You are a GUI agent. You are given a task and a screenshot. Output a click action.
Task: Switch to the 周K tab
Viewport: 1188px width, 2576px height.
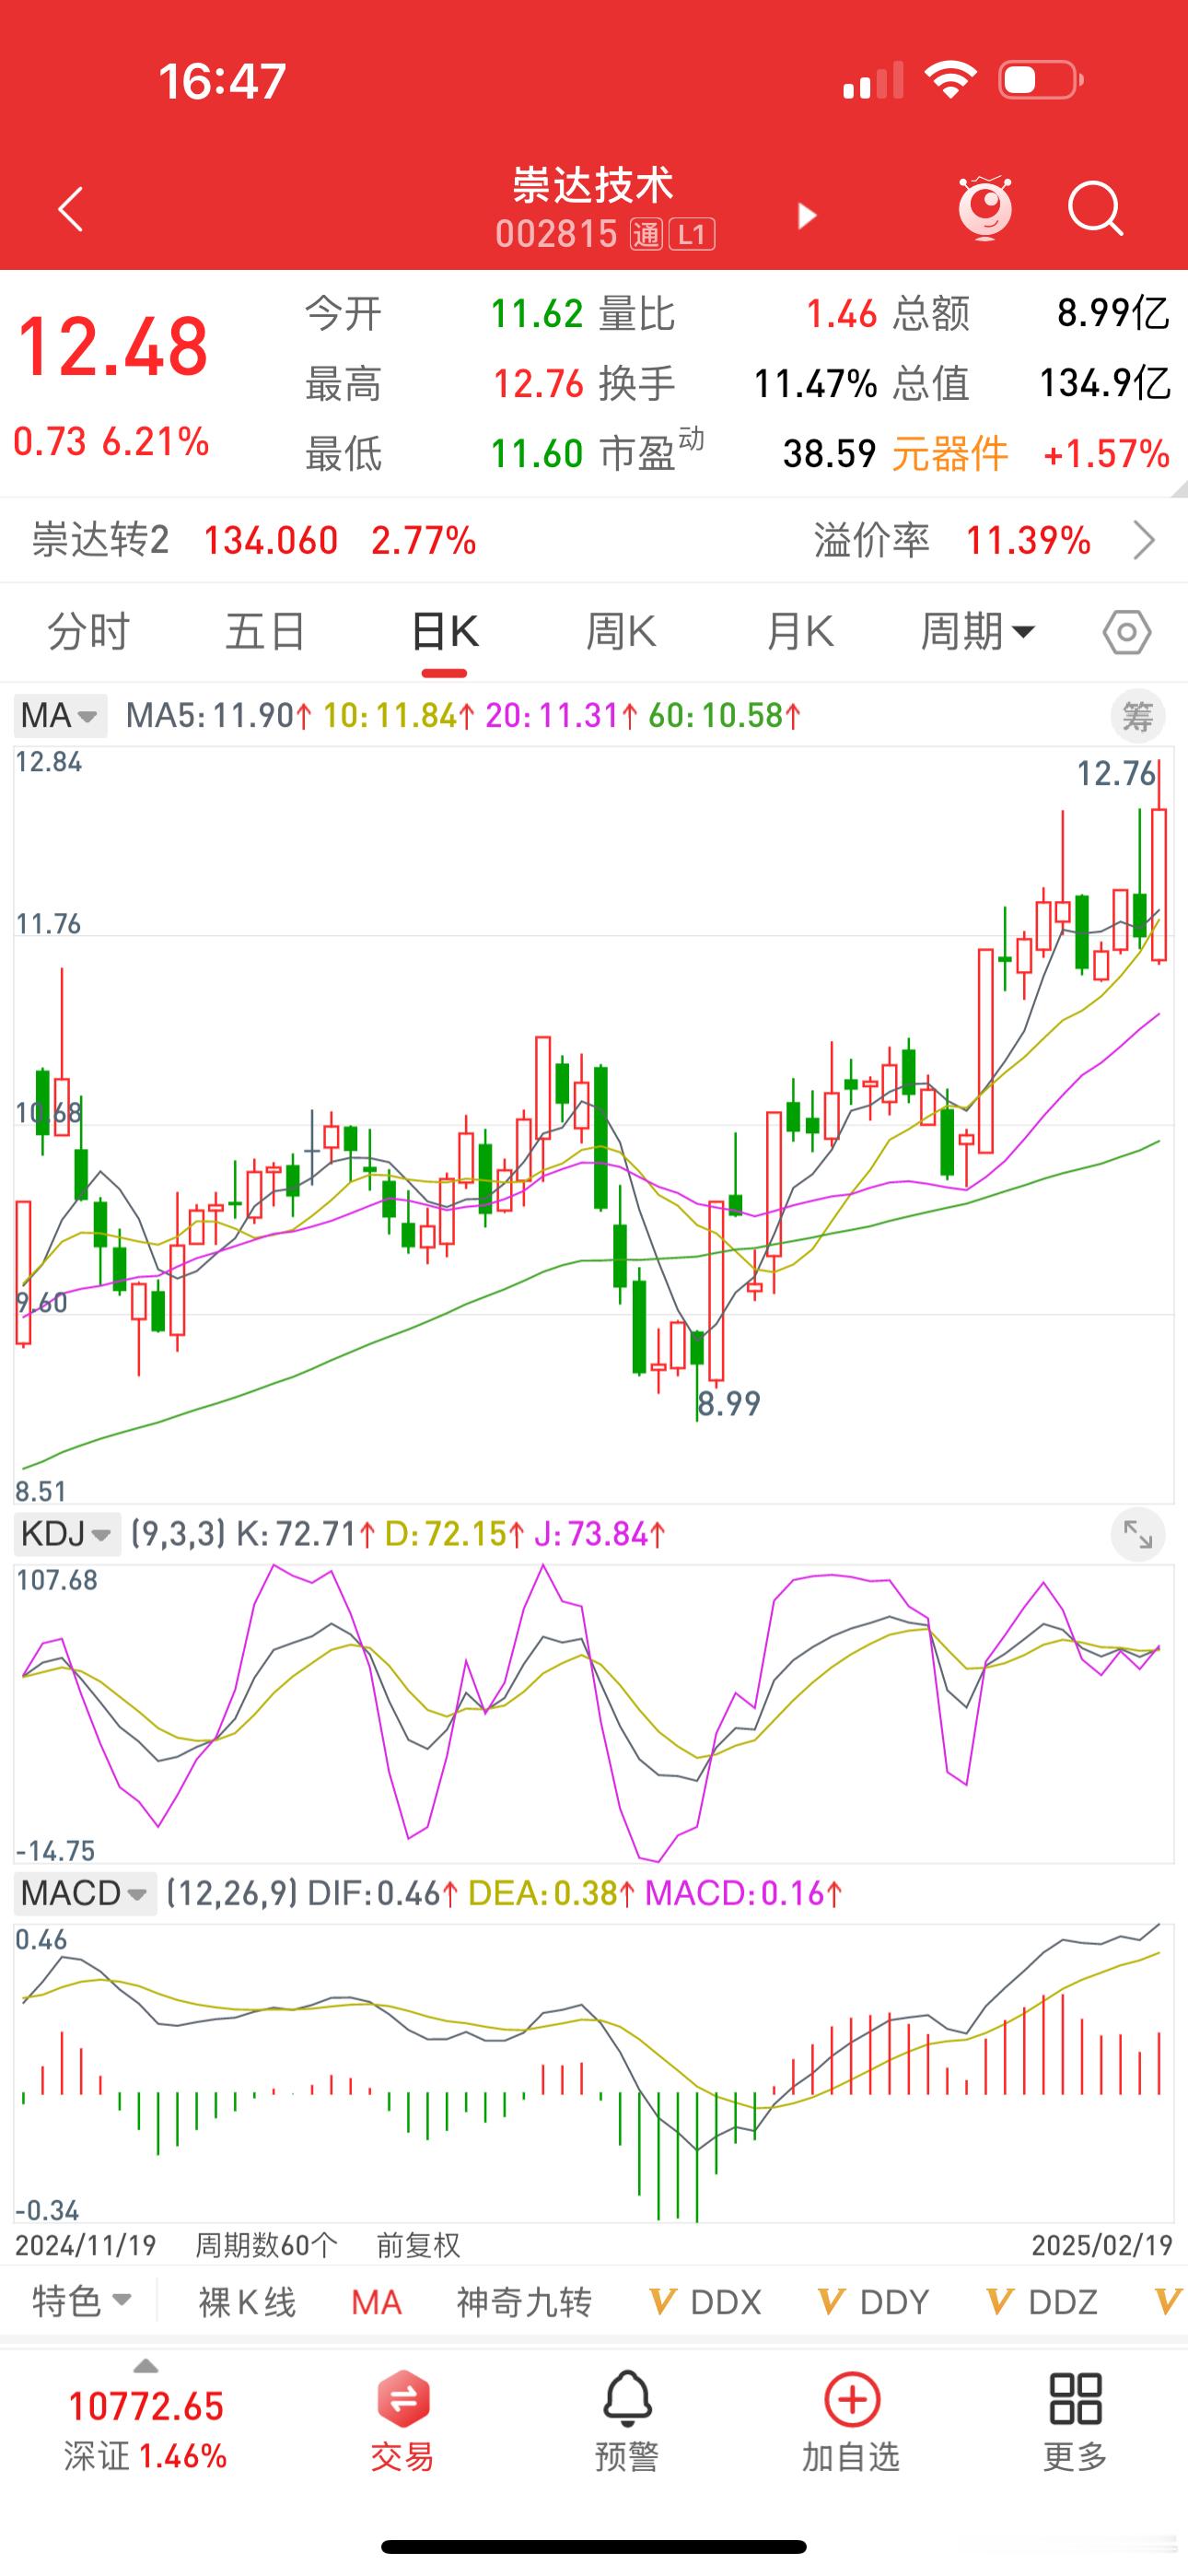(621, 632)
